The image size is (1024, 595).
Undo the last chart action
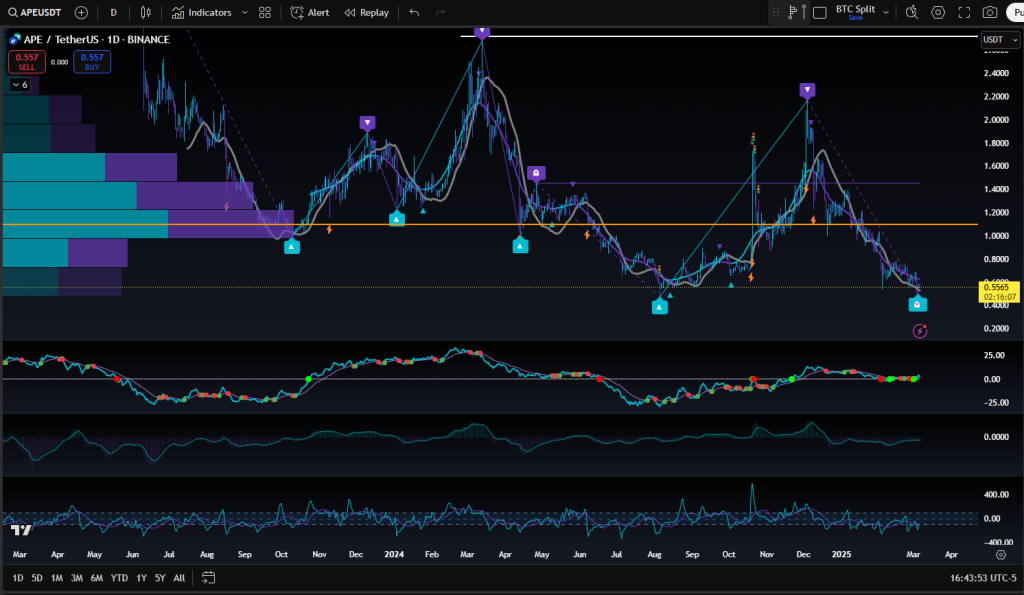[x=414, y=12]
